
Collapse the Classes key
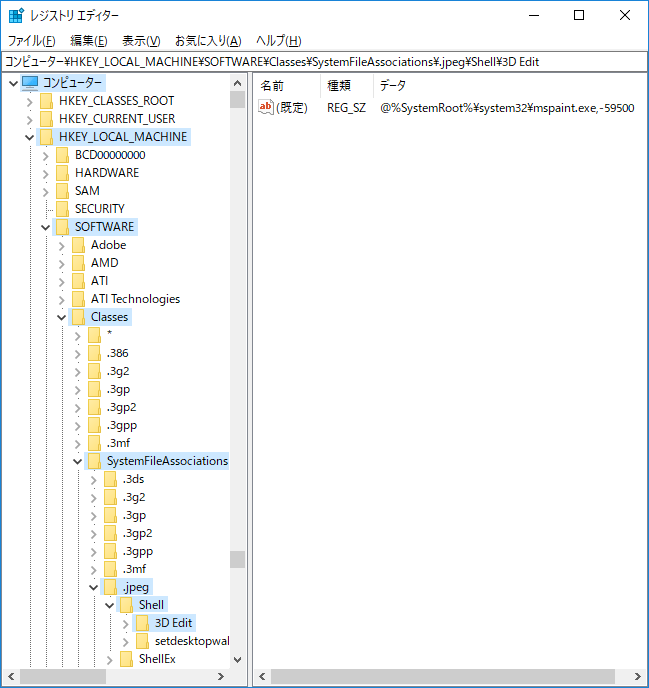tap(61, 317)
